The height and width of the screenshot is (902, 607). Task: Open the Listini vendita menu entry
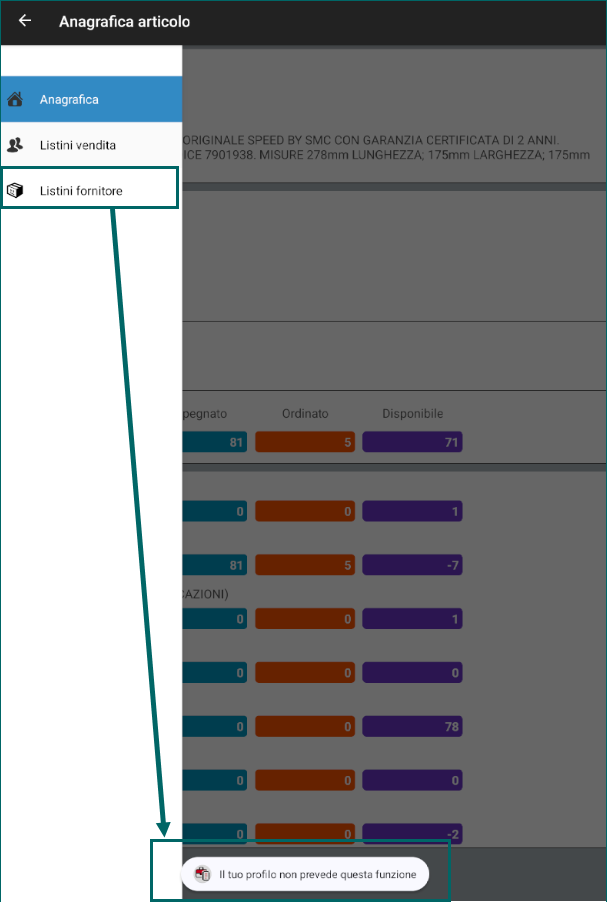tap(91, 145)
